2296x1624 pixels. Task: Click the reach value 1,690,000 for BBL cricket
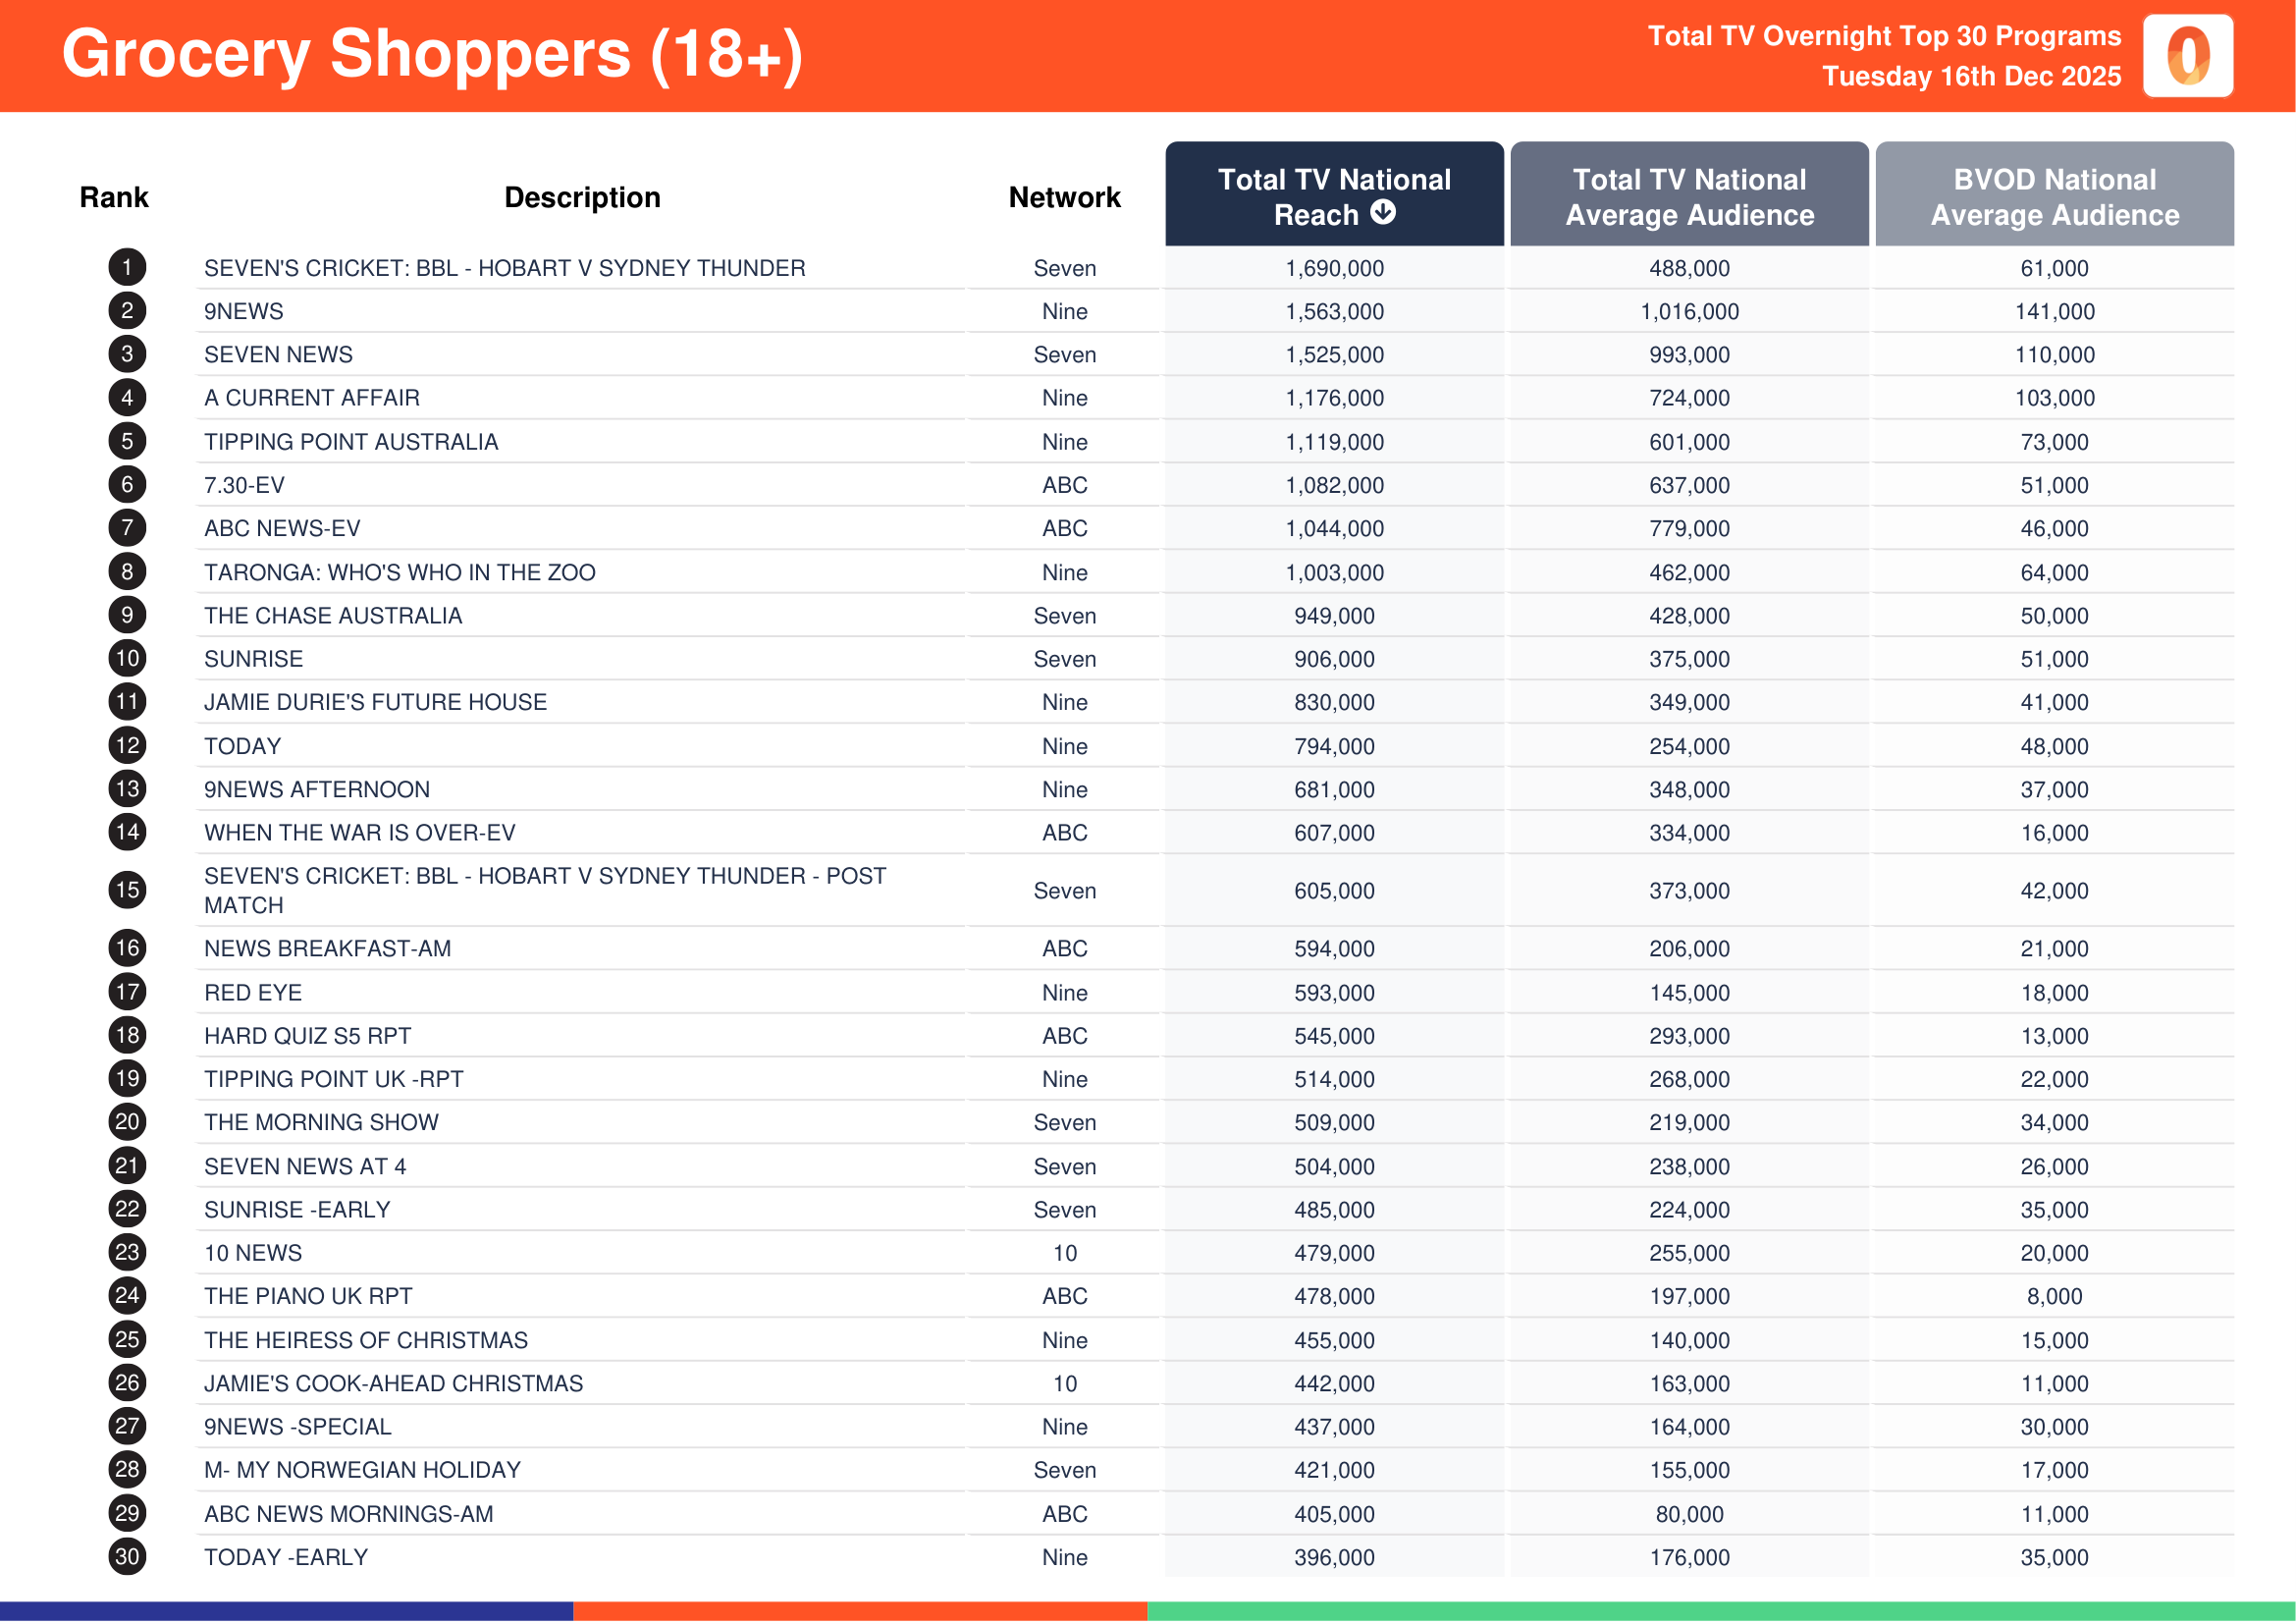coord(1335,268)
